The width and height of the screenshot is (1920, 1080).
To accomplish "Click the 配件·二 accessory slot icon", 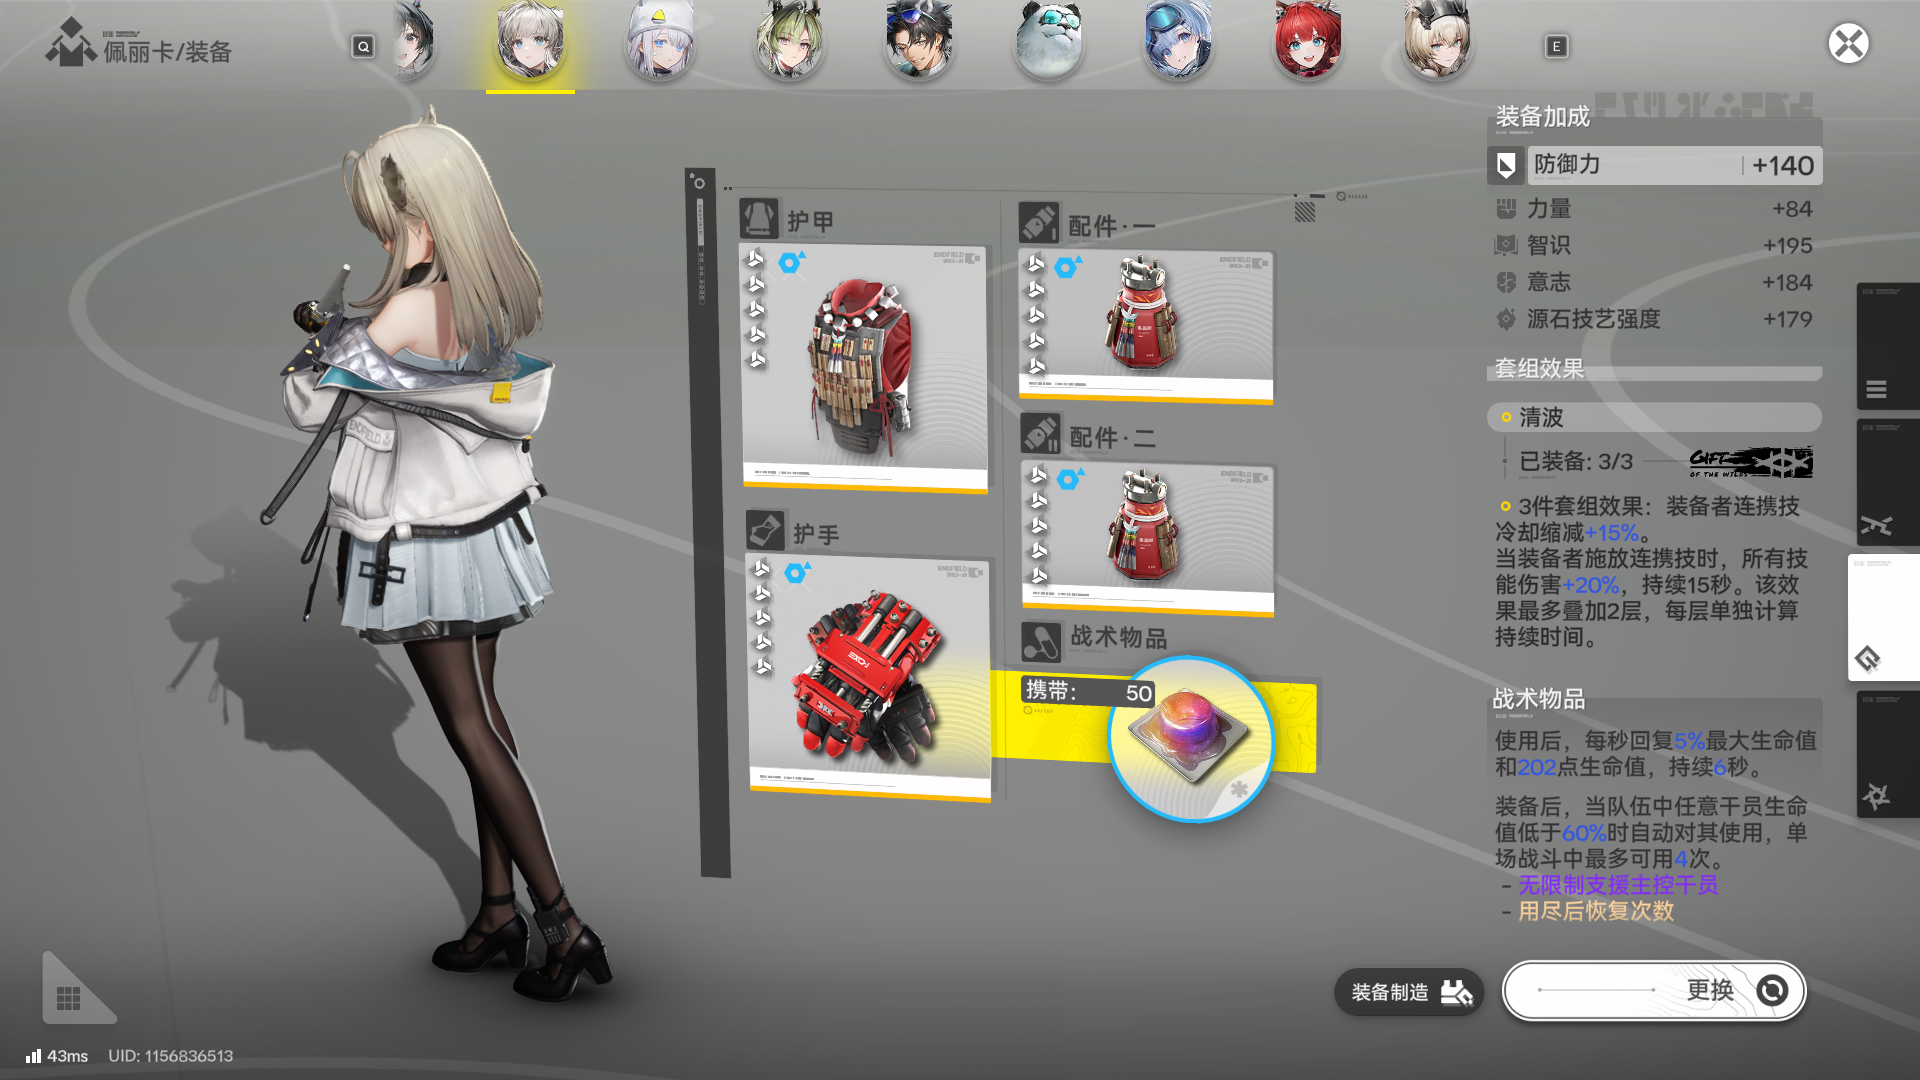I will click(x=1041, y=434).
